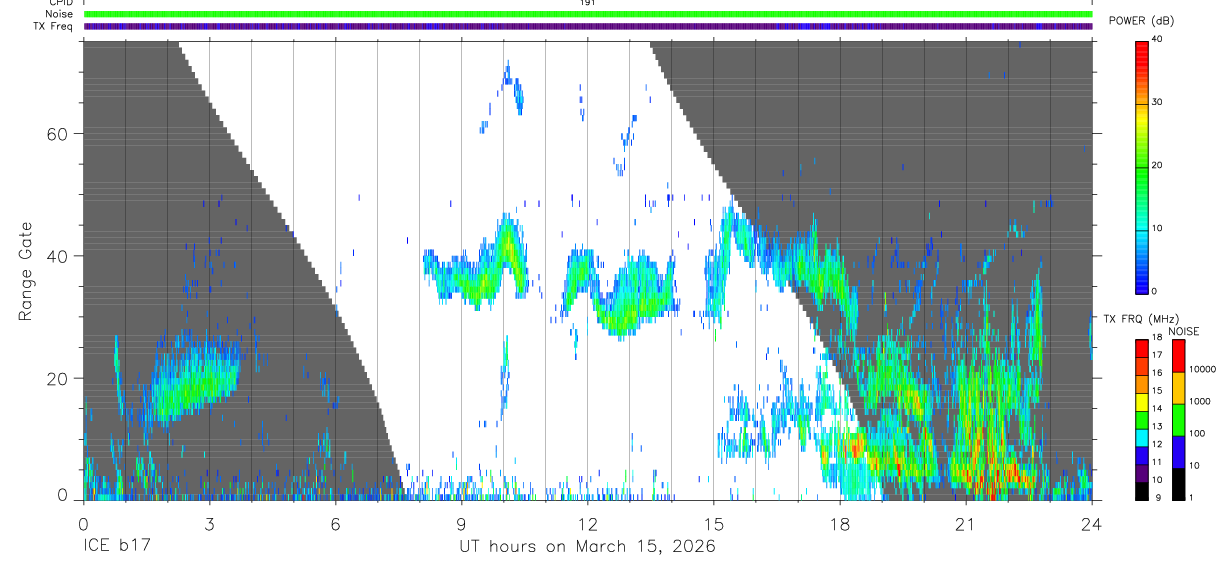Viewport: 1228px width, 567px height.
Task: Click the '3' tick on the UT hours axis
Action: [x=209, y=524]
